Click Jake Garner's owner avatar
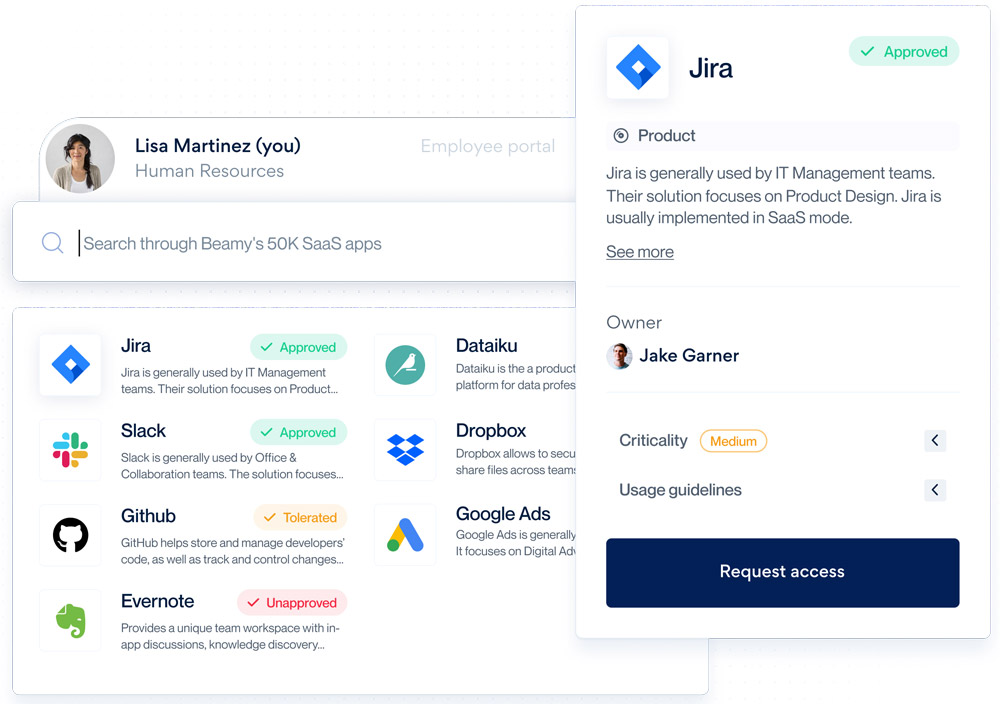 [619, 356]
